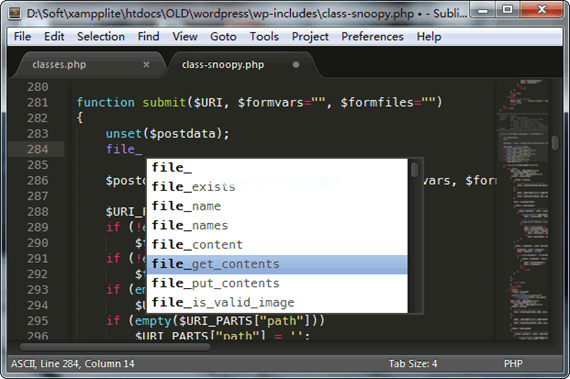Minimize the Sublime Text window
Screen dimensions: 570x379
[483, 10]
